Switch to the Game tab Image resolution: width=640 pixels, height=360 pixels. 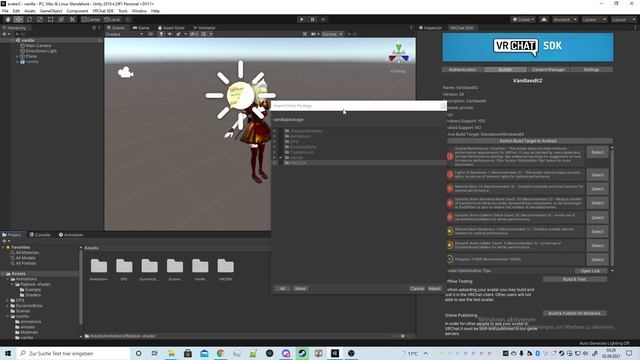(x=141, y=28)
